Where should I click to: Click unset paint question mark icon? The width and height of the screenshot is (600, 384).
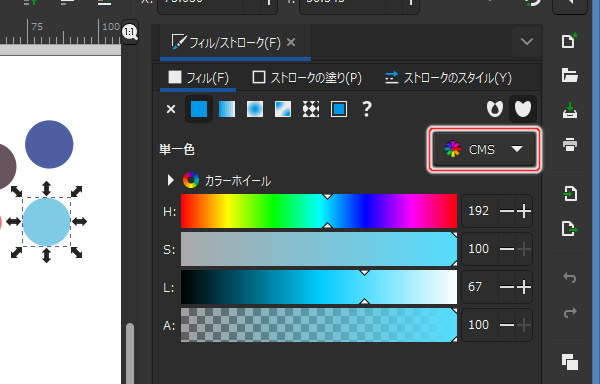pyautogui.click(x=367, y=109)
